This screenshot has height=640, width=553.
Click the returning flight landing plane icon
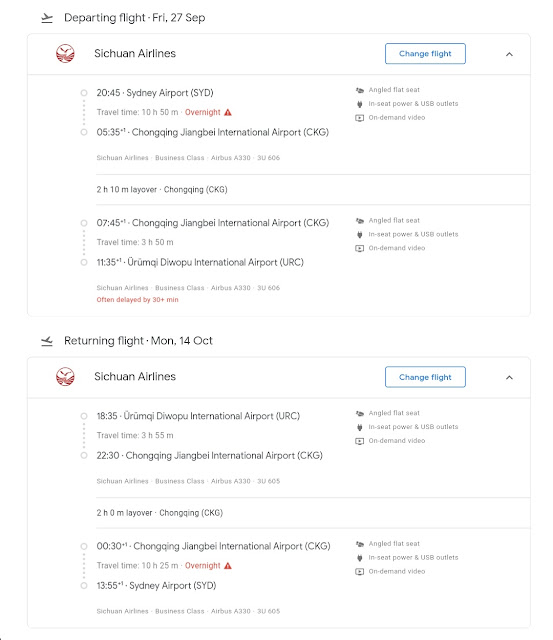pyautogui.click(x=47, y=341)
